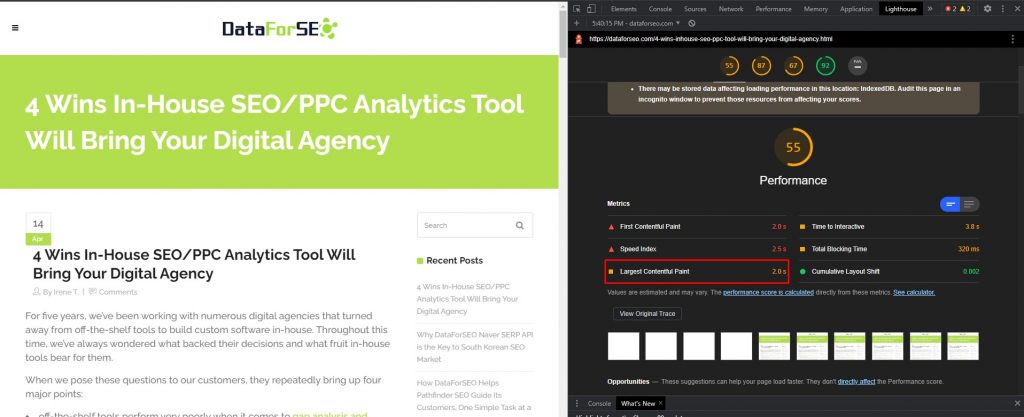Open the Application tab
This screenshot has width=1024, height=417.
[x=856, y=9]
